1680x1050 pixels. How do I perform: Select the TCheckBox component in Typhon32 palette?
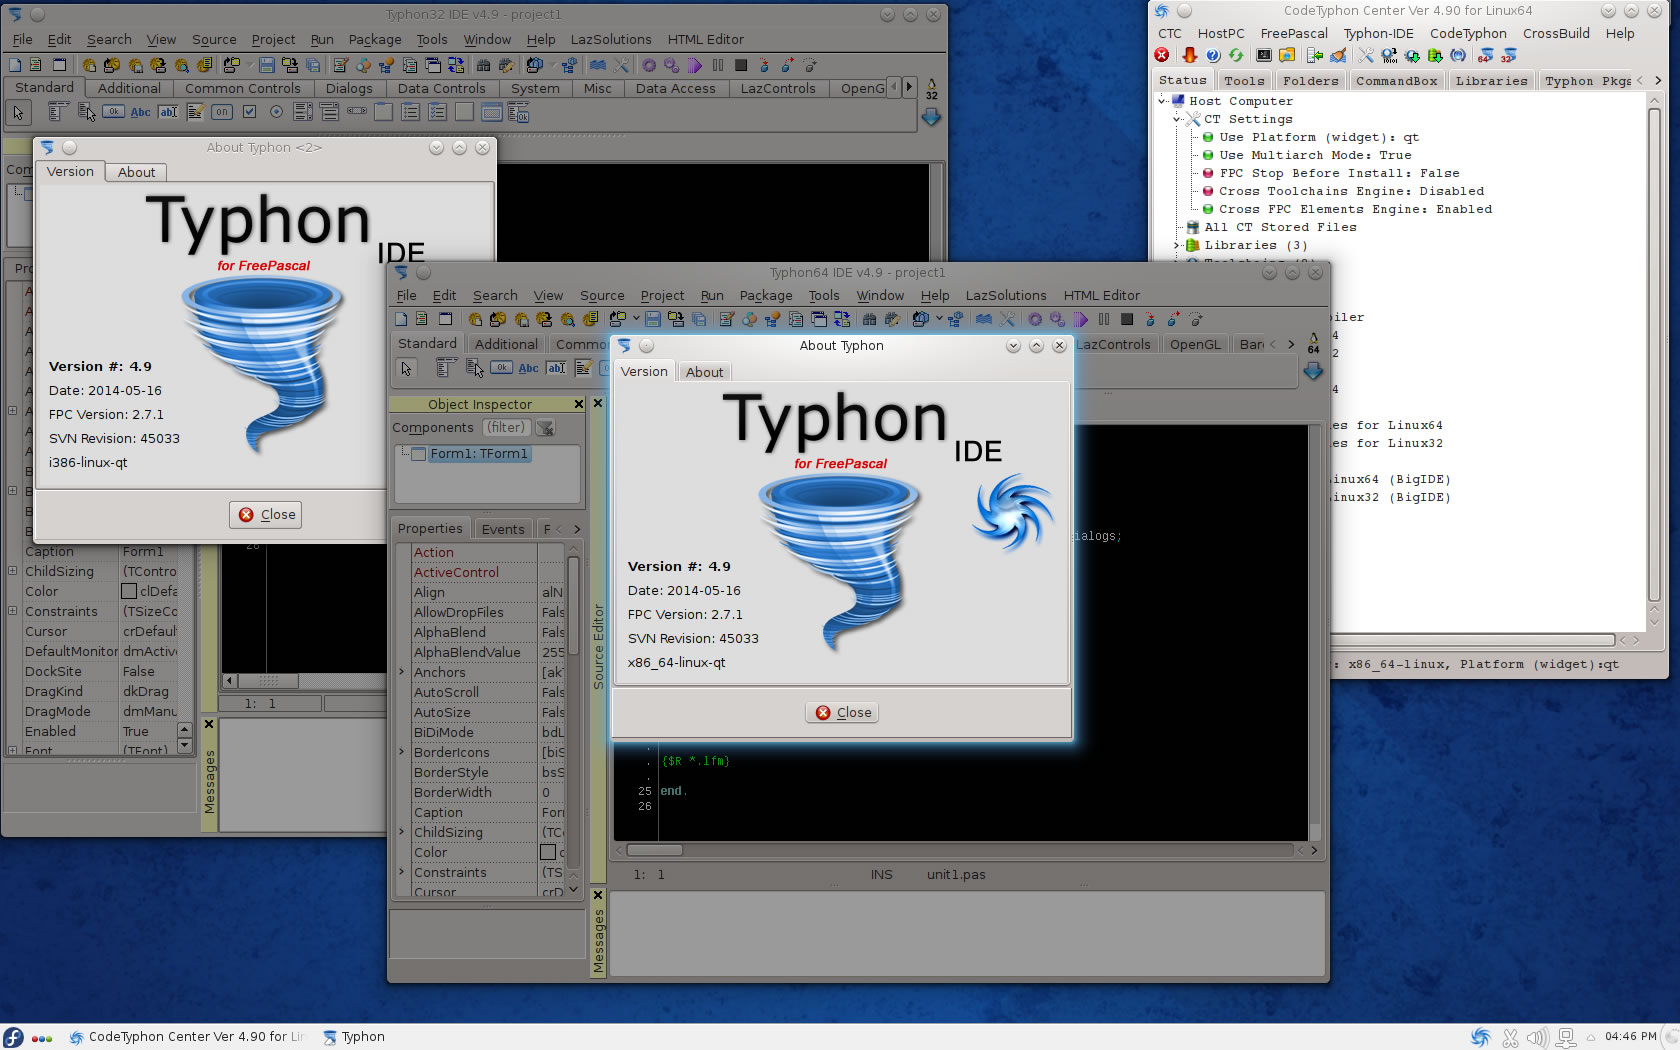point(249,112)
